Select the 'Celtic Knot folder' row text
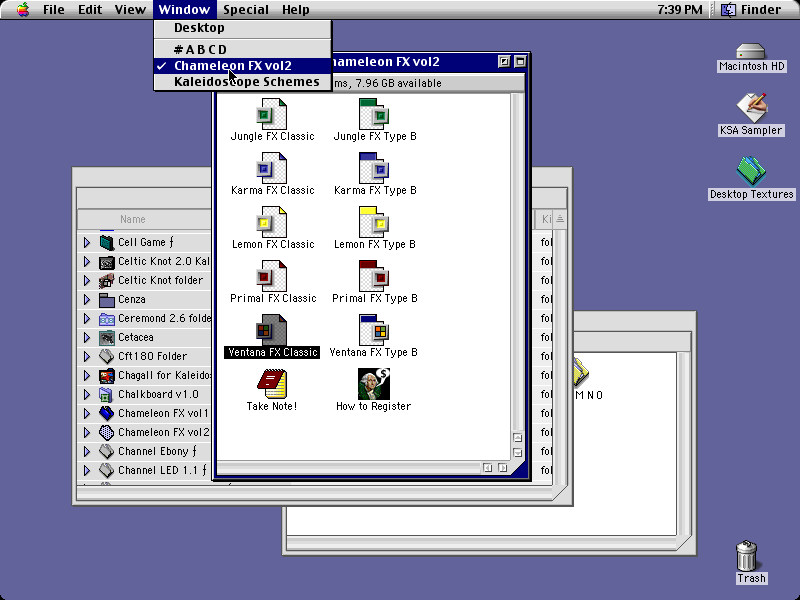Viewport: 800px width, 600px height. [x=160, y=281]
